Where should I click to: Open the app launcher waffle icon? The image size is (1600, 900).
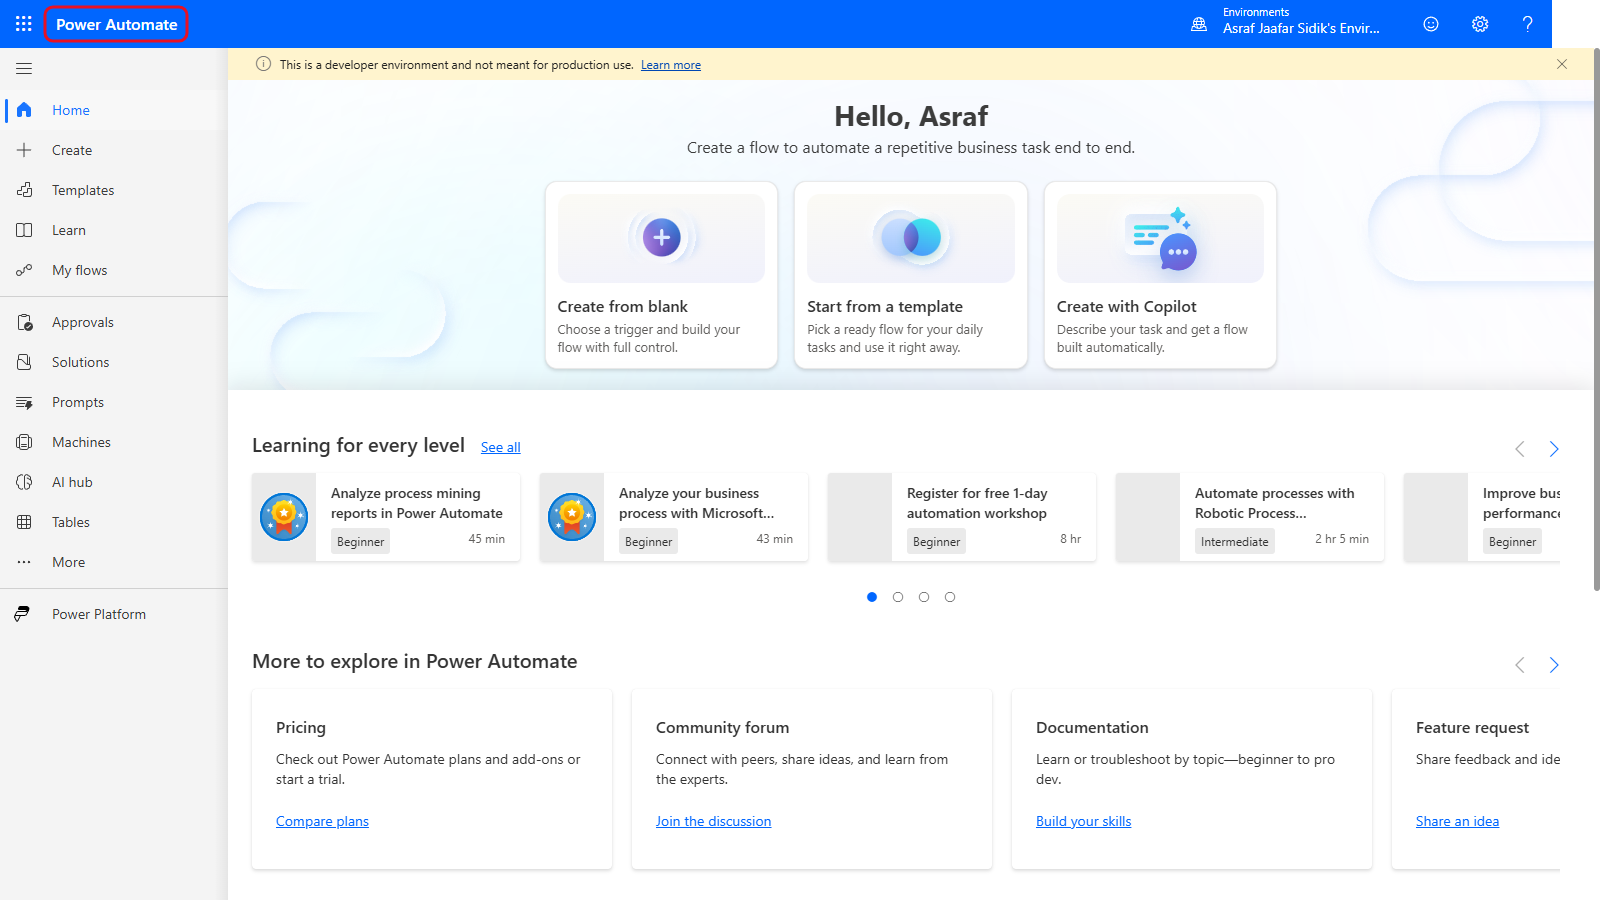pyautogui.click(x=24, y=24)
